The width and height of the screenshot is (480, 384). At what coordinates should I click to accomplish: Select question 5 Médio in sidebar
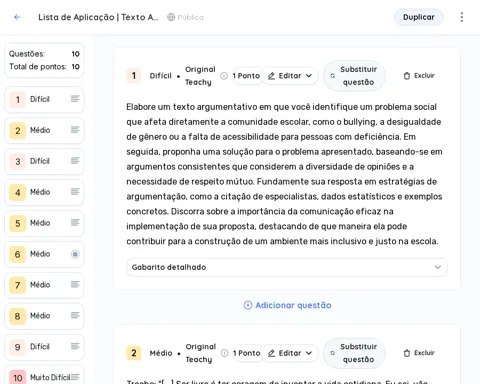(x=44, y=223)
